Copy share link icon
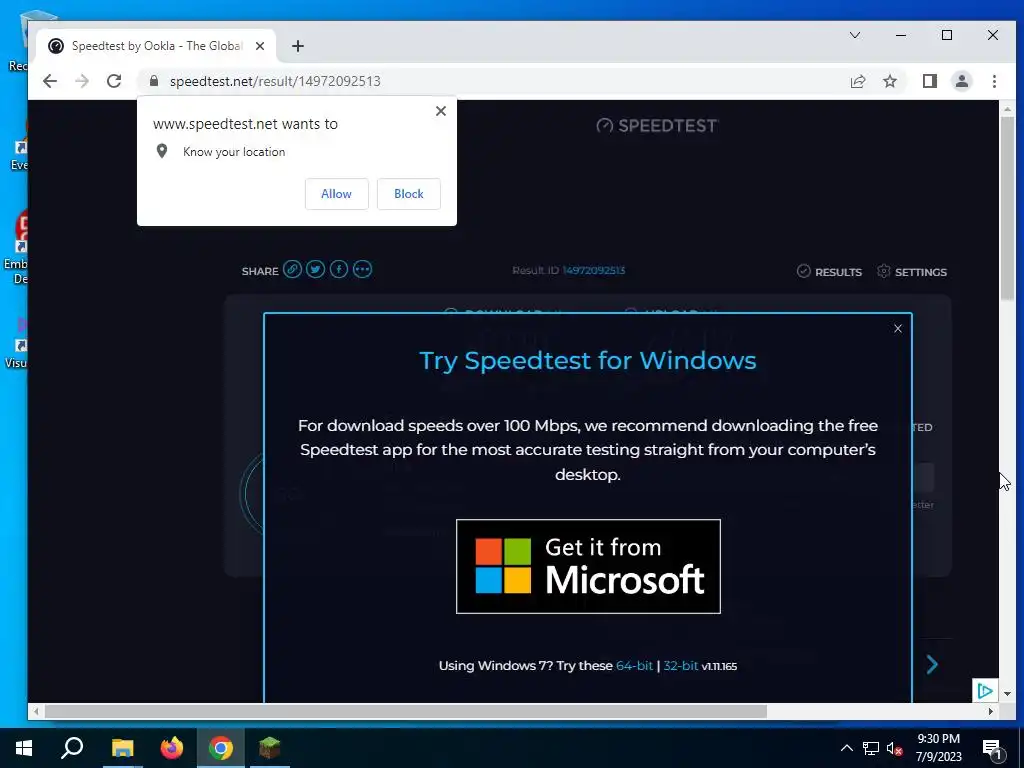 293,269
